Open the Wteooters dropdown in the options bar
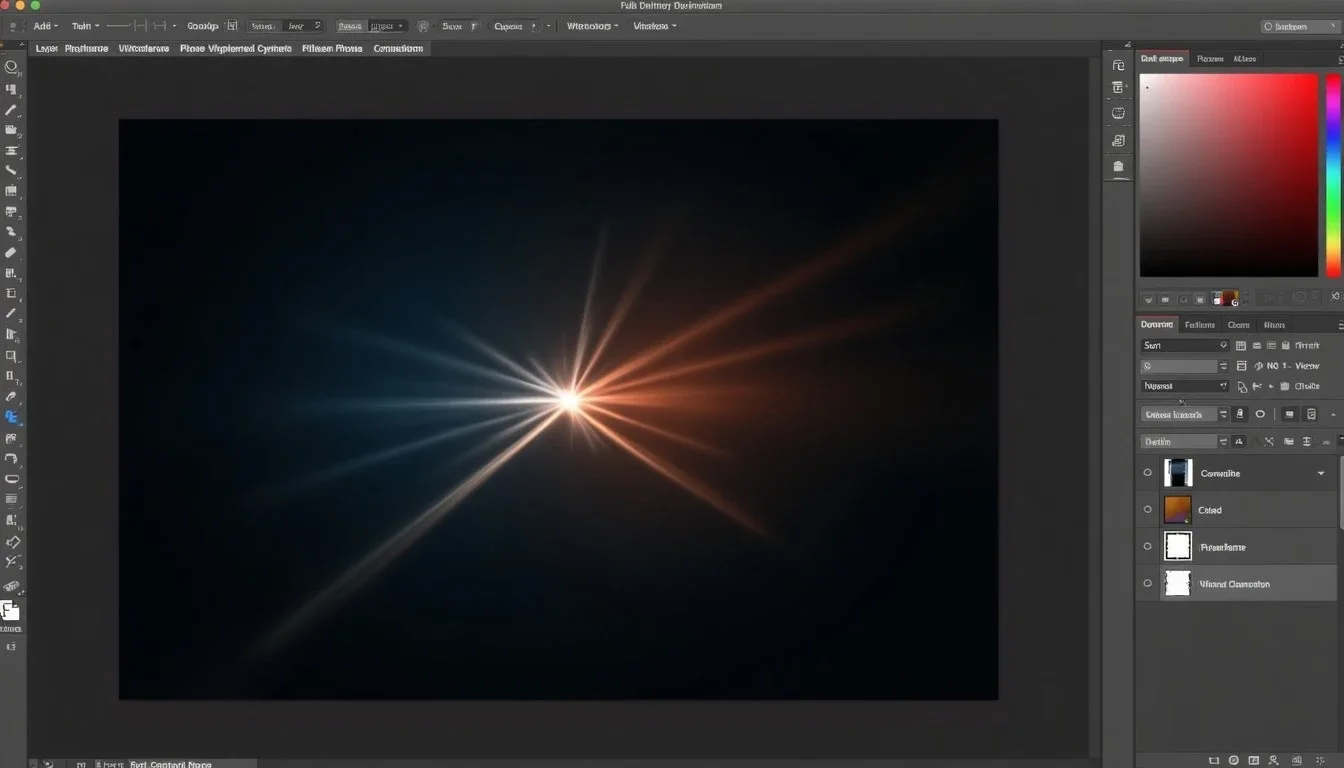 pos(593,26)
